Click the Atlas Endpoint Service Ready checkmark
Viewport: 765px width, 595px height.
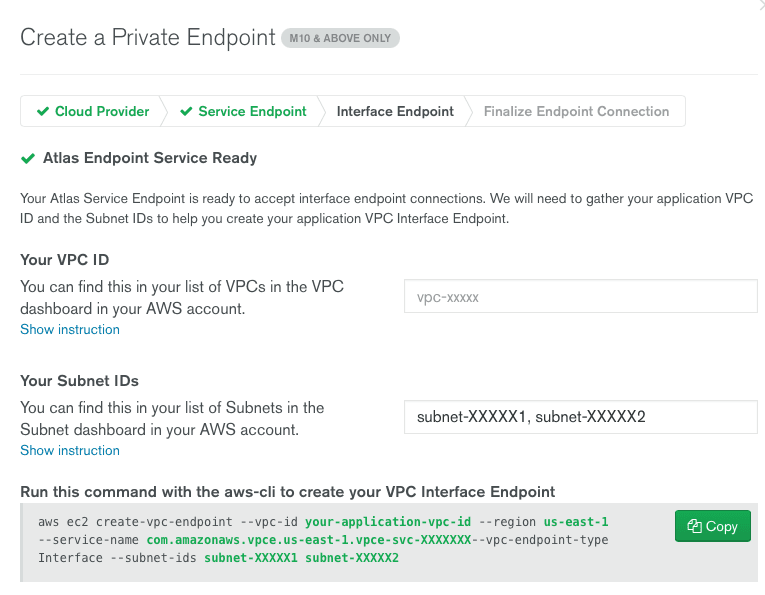point(27,158)
